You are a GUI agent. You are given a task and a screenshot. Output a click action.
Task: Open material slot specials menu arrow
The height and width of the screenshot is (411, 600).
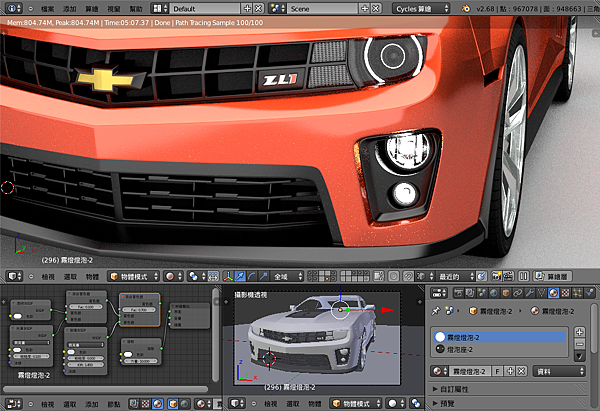579,356
